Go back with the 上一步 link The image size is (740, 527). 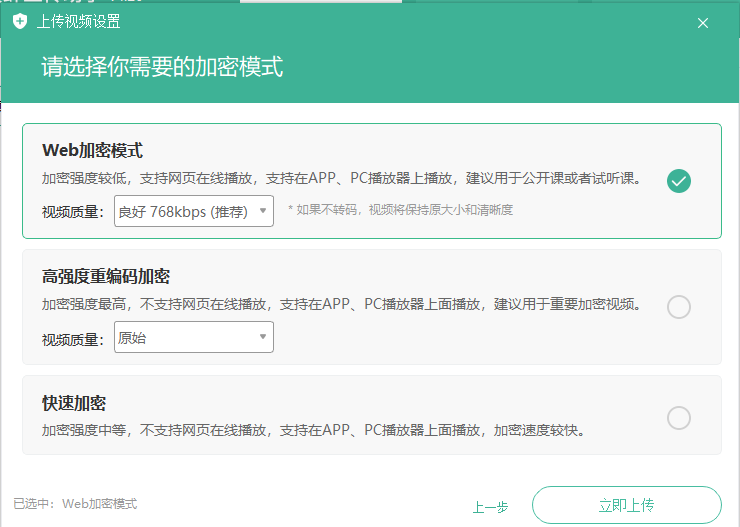[490, 507]
